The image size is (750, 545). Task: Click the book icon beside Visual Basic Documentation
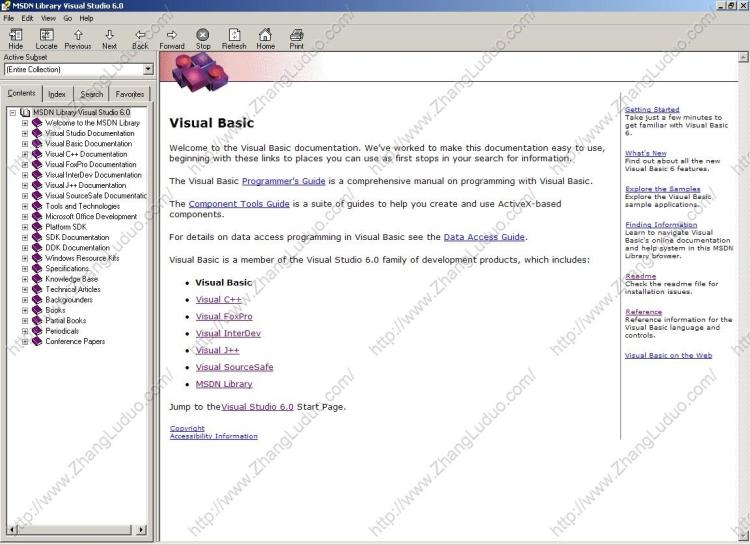click(37, 144)
